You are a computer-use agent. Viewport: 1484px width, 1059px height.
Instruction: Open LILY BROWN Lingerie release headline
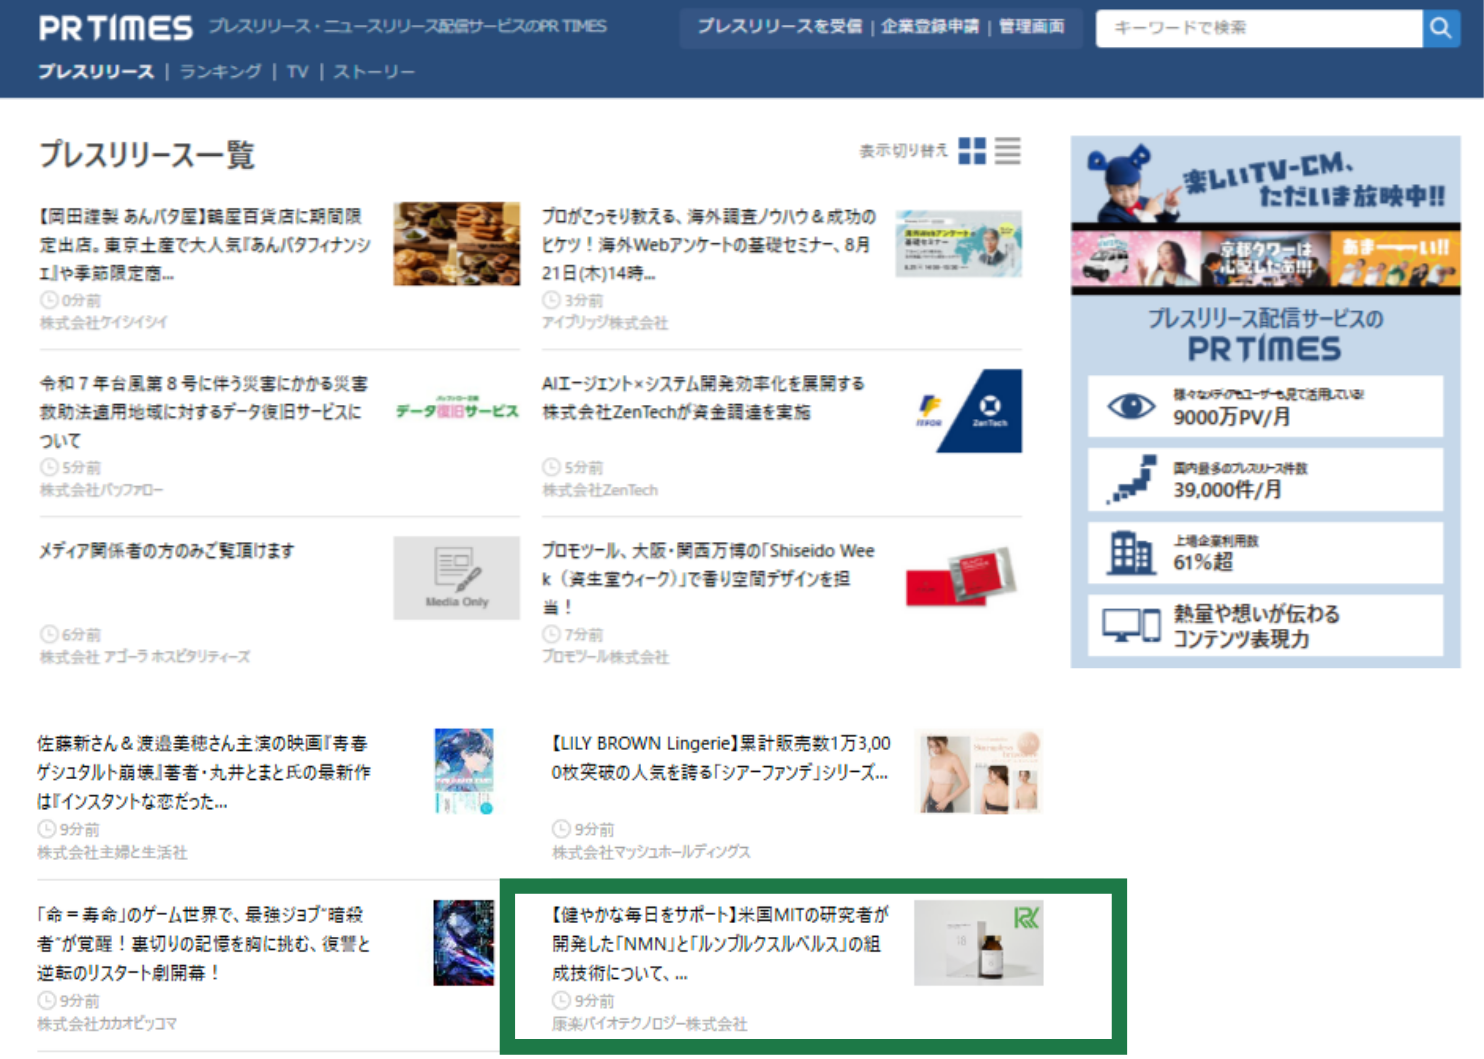[721, 758]
